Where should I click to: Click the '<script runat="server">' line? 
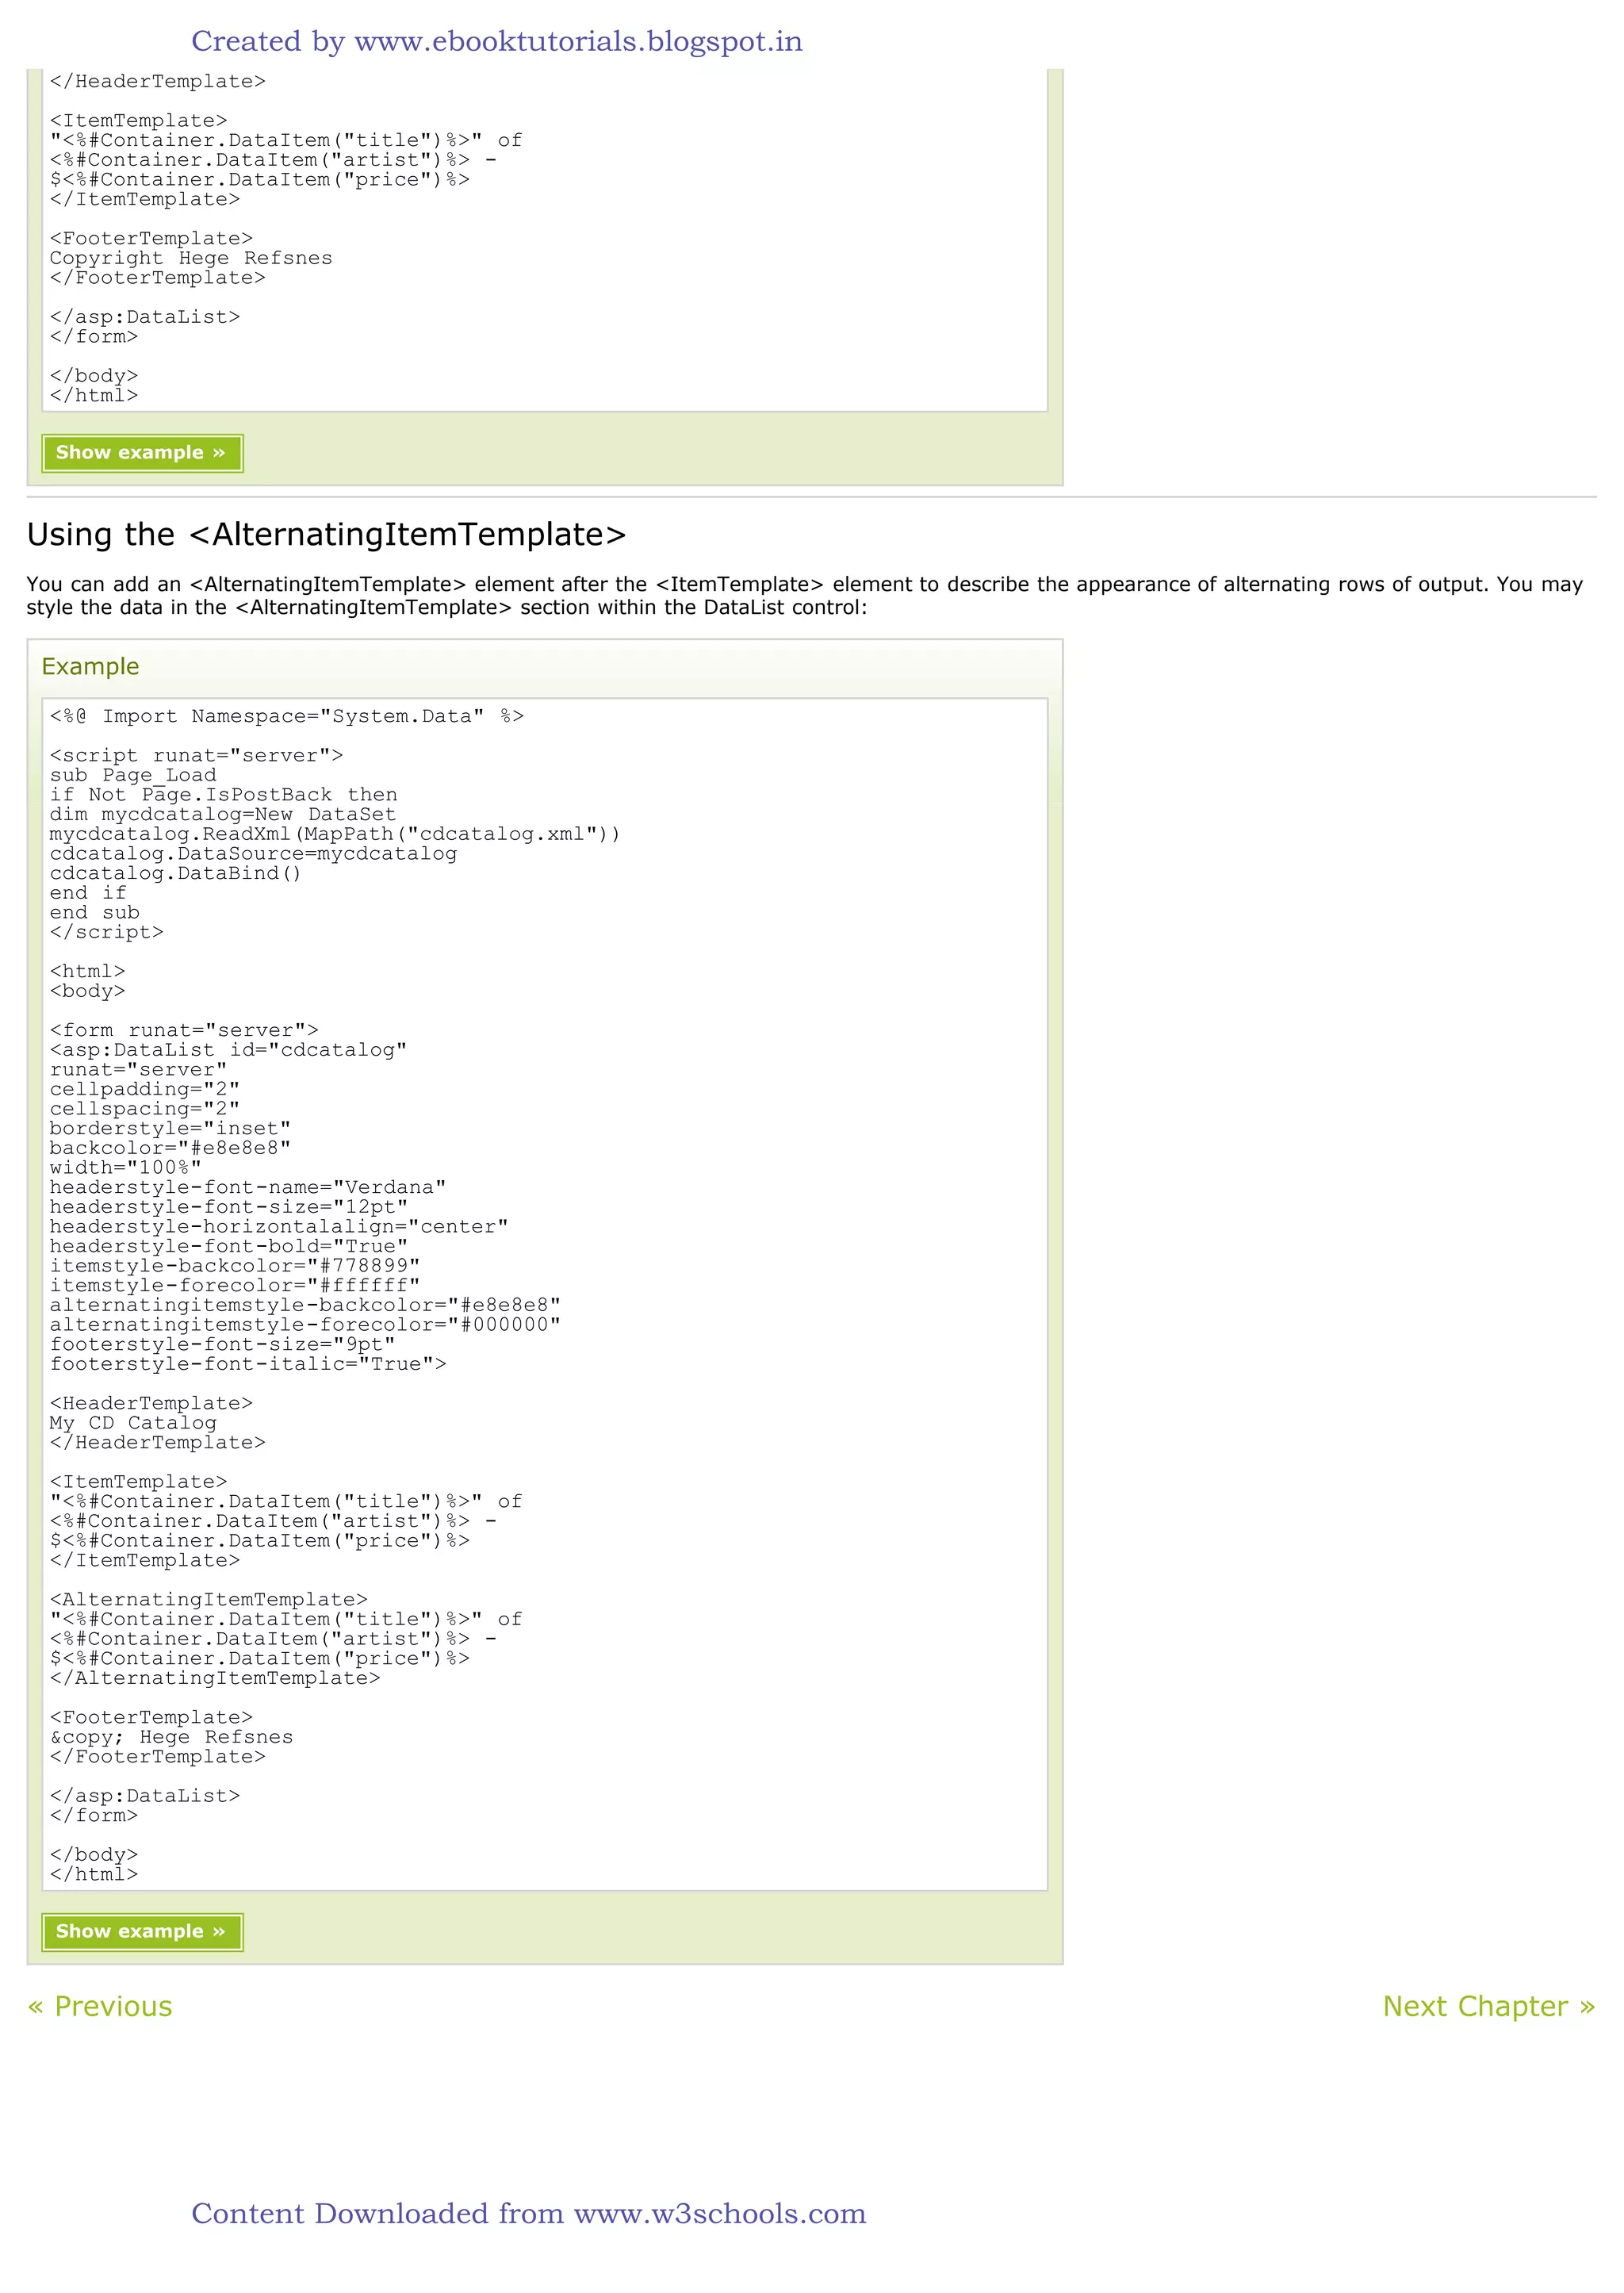197,756
